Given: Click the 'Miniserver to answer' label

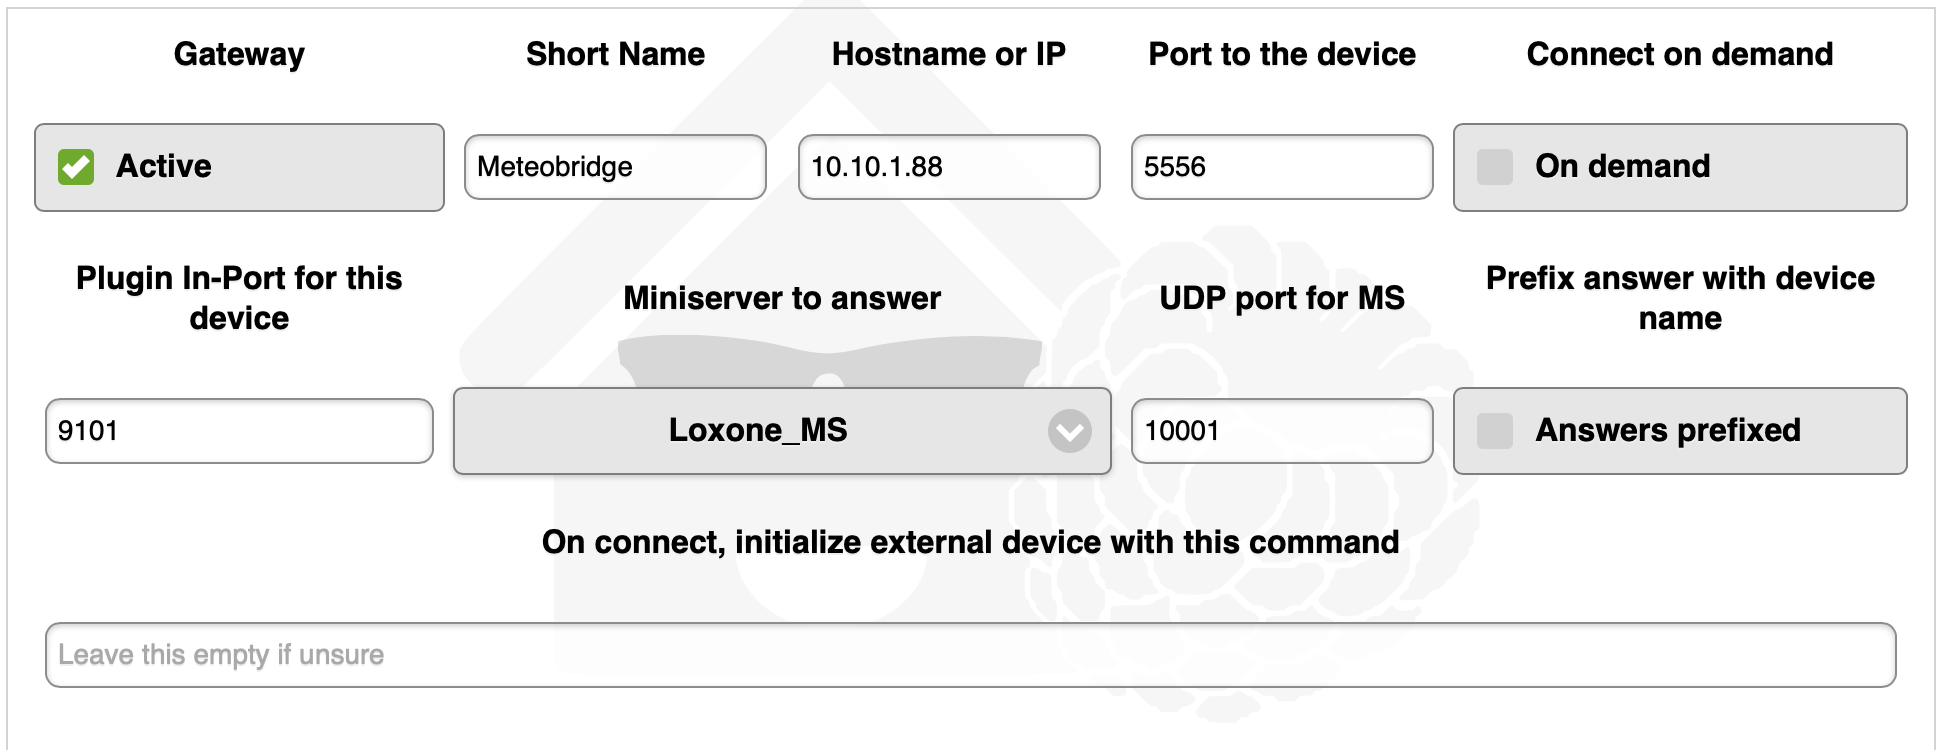Looking at the screenshot, I should (x=782, y=298).
